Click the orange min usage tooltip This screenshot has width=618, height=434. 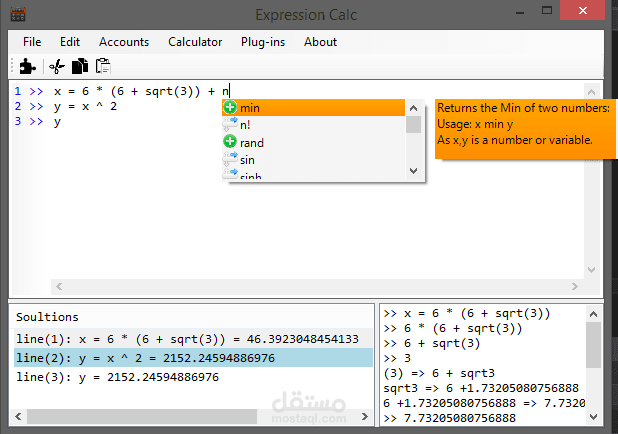click(x=525, y=129)
